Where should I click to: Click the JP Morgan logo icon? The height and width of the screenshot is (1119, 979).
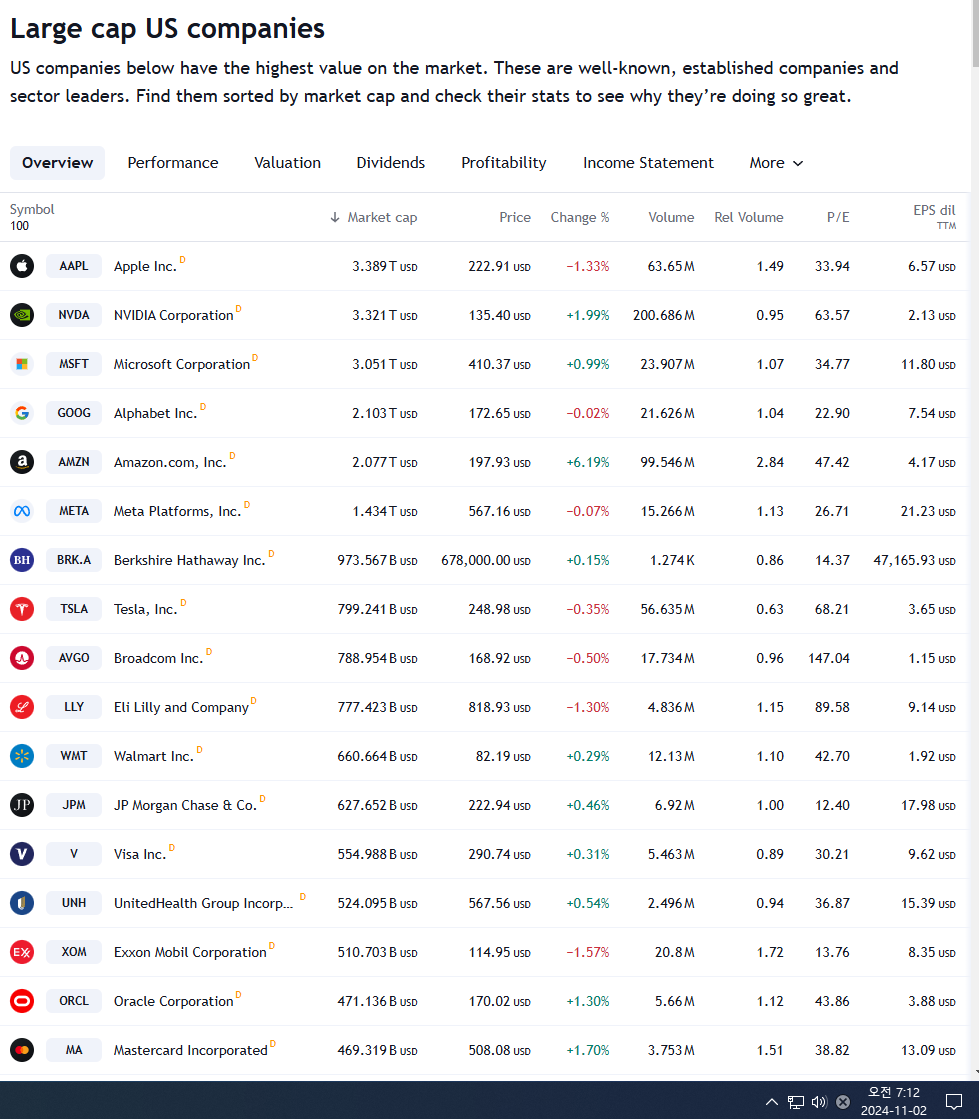pyautogui.click(x=22, y=805)
